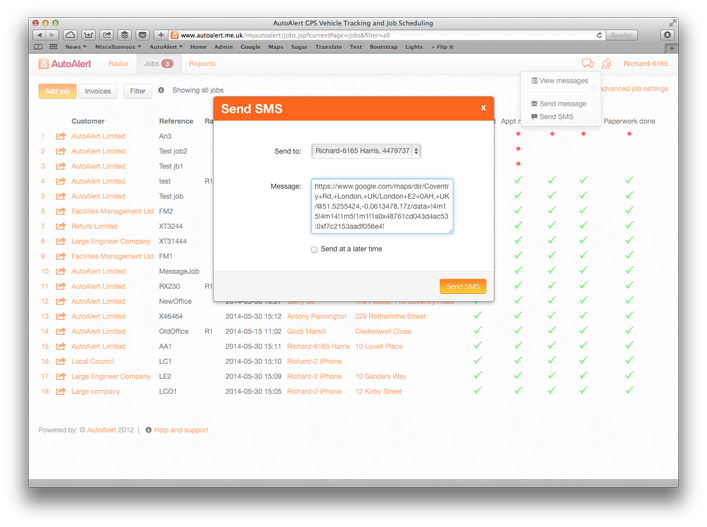Click the Reader button in address bar
The width and height of the screenshot is (707, 527).
click(621, 35)
